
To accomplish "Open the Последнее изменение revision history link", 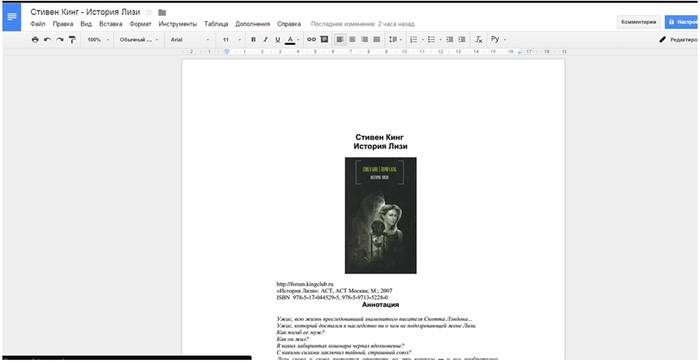I will (362, 24).
